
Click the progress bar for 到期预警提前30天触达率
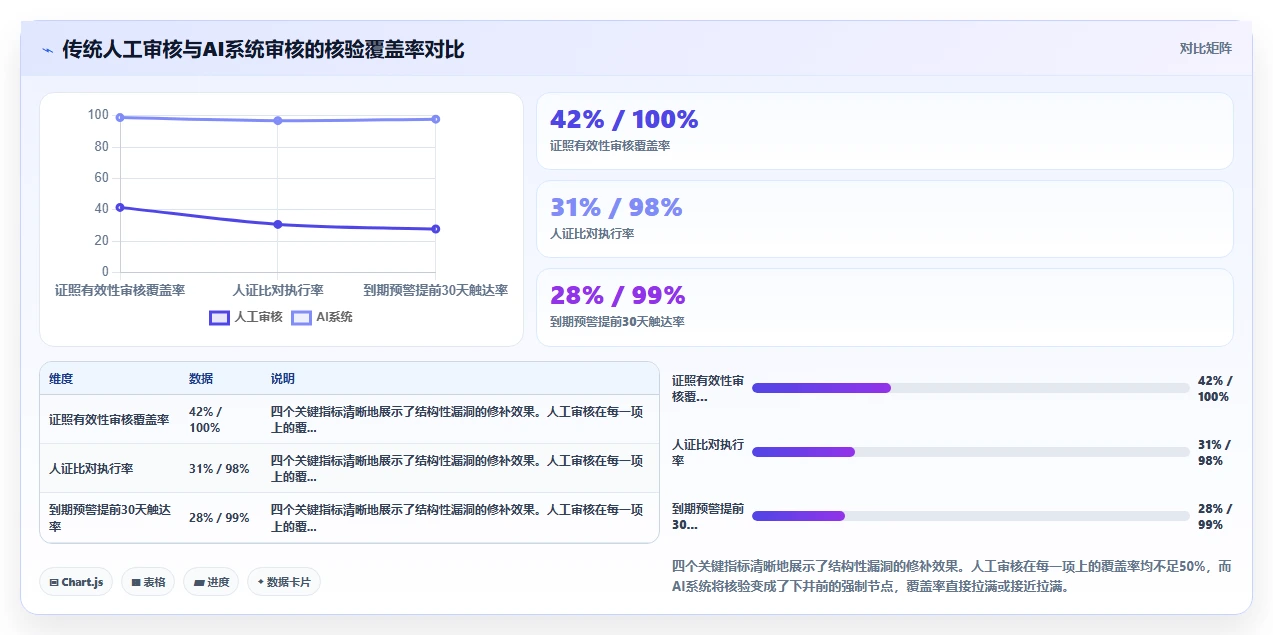point(970,516)
